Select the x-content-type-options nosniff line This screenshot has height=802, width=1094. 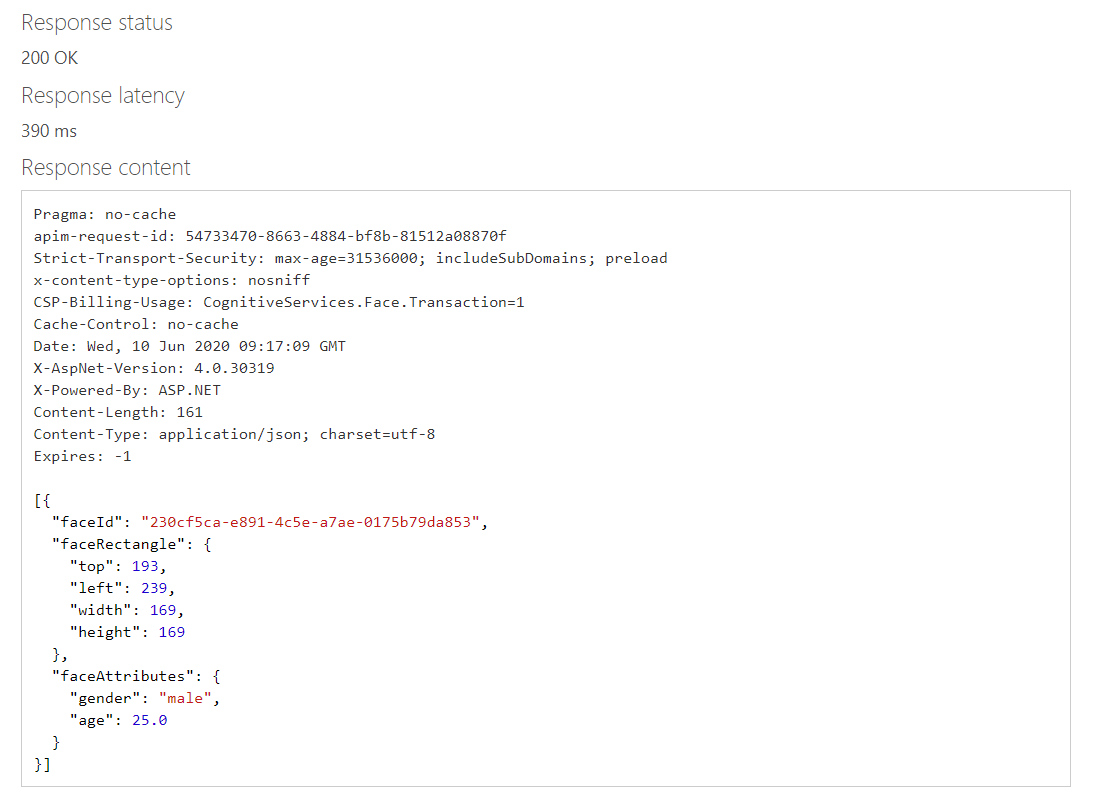point(172,280)
